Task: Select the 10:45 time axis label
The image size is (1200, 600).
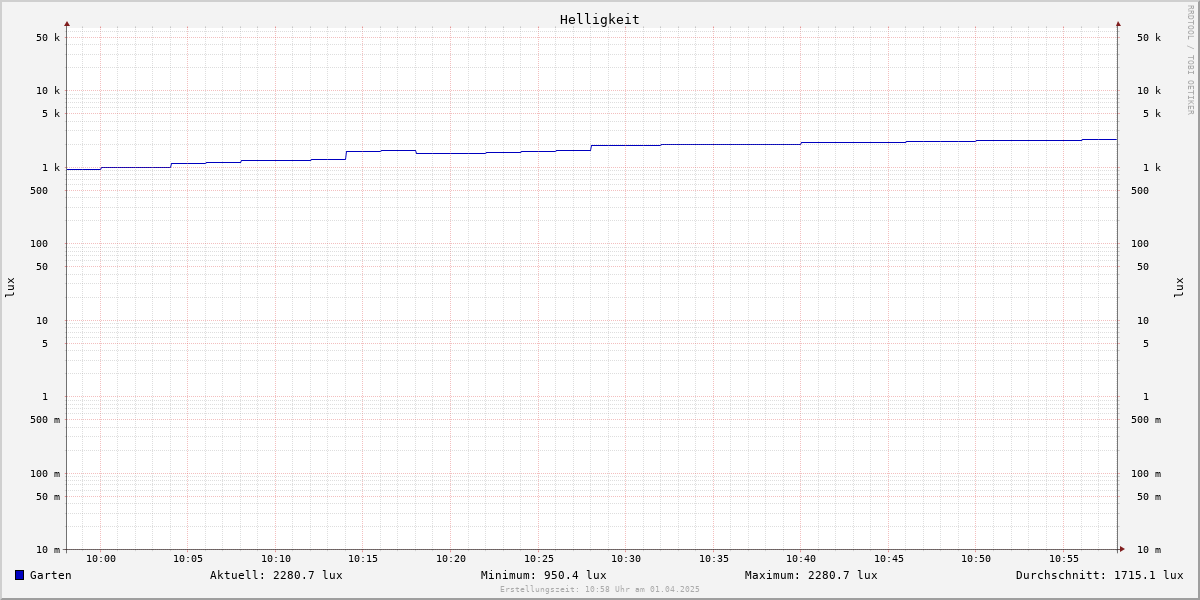Action: click(888, 559)
